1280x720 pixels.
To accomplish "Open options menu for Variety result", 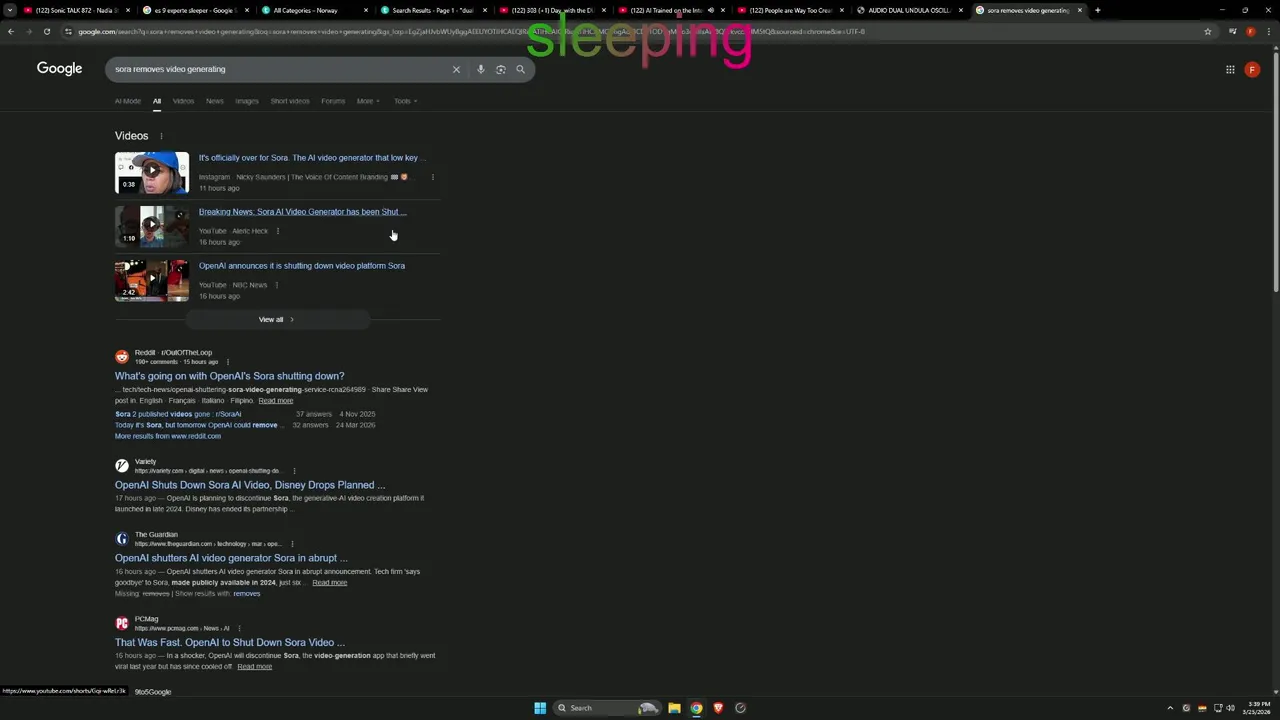I will click(293, 471).
